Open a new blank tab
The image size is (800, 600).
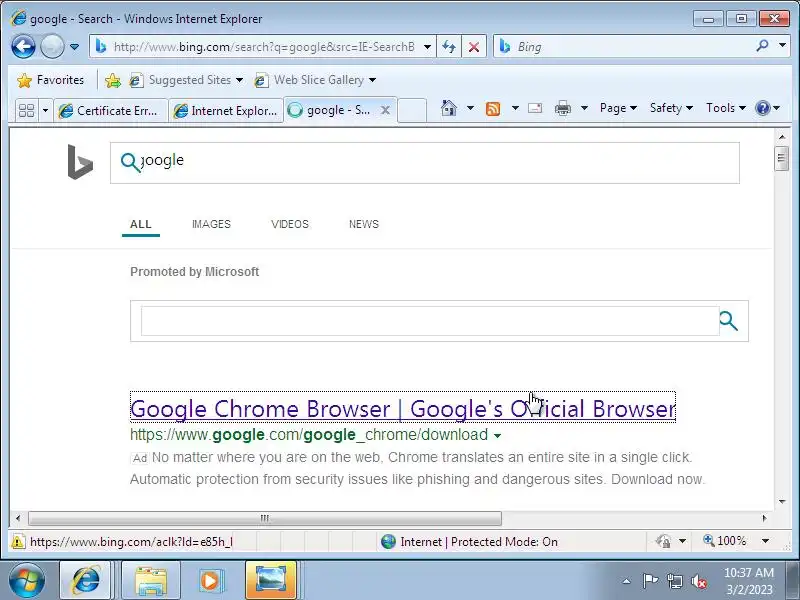412,110
